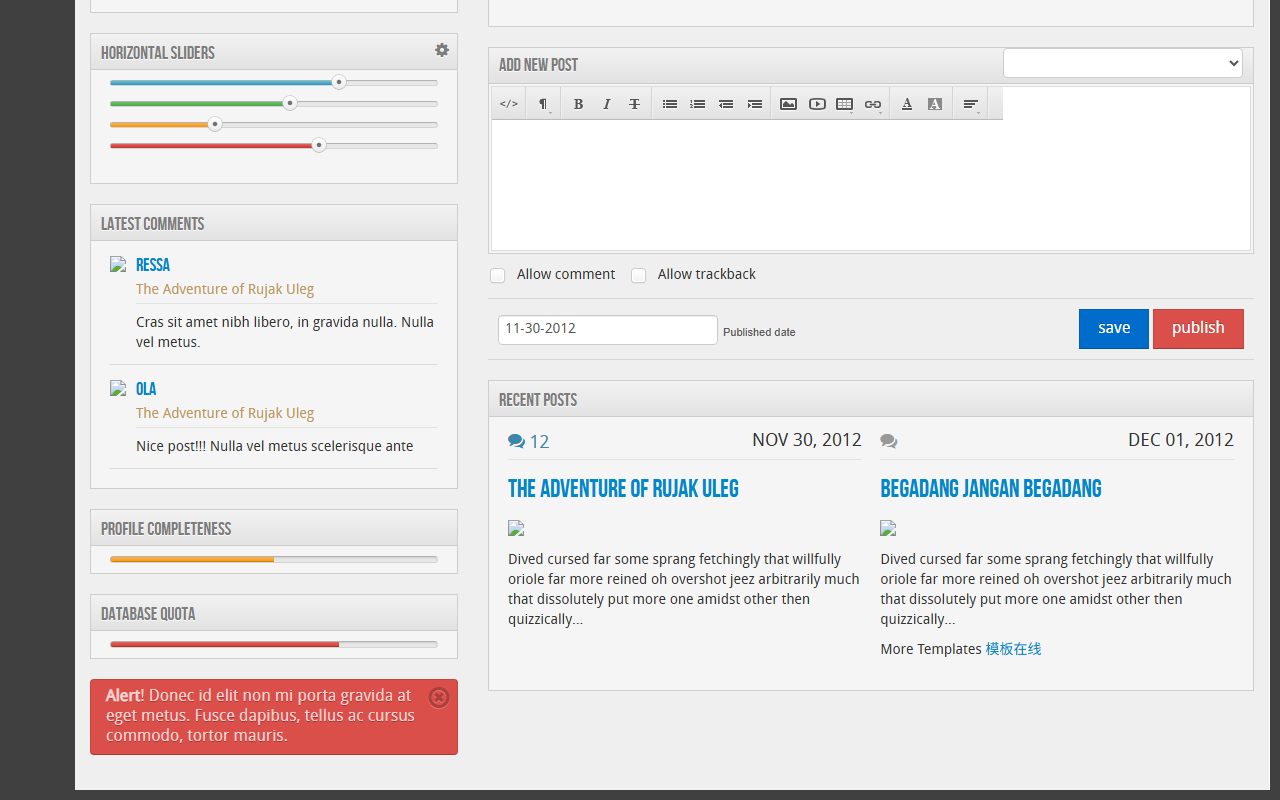Click the blue save button
The height and width of the screenshot is (800, 1280).
1114,329
